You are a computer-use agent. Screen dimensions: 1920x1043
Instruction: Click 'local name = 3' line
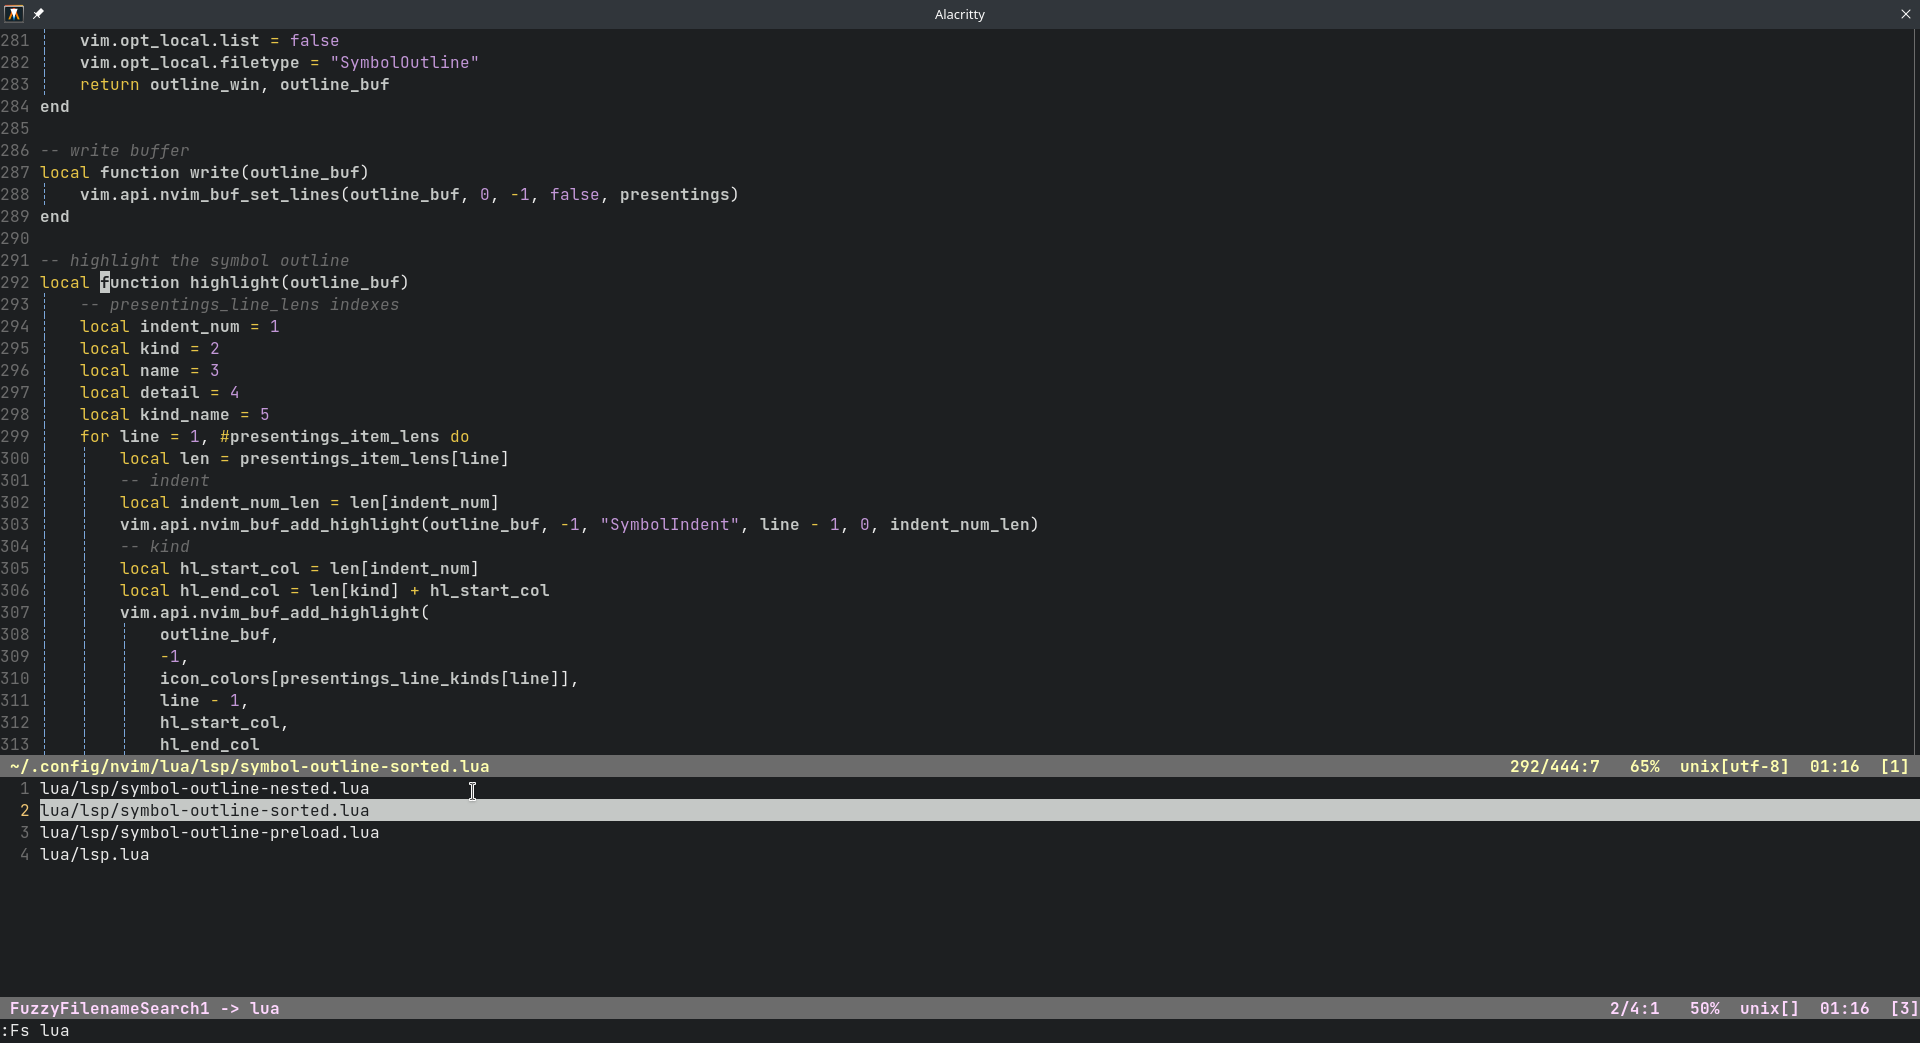[x=149, y=371]
